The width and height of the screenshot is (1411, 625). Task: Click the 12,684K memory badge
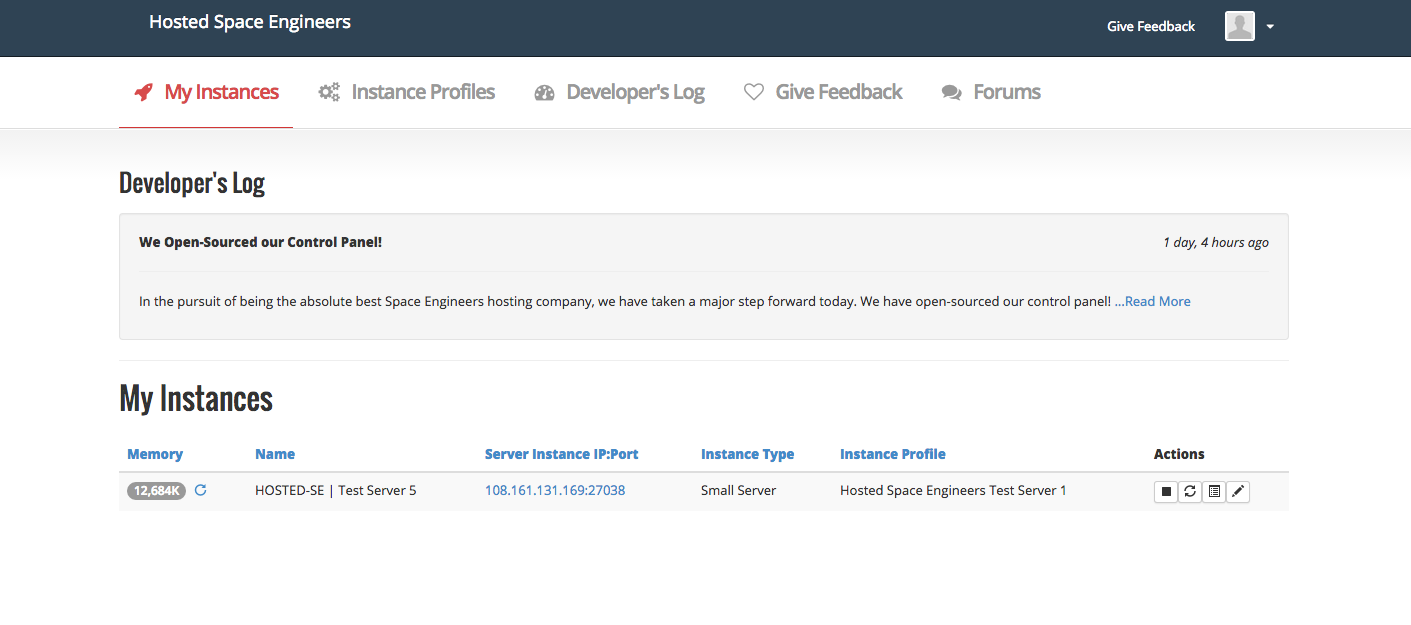(156, 491)
